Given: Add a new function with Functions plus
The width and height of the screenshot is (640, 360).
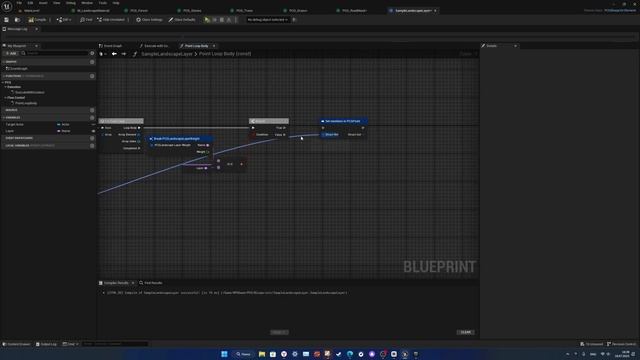Looking at the screenshot, I should tap(92, 76).
